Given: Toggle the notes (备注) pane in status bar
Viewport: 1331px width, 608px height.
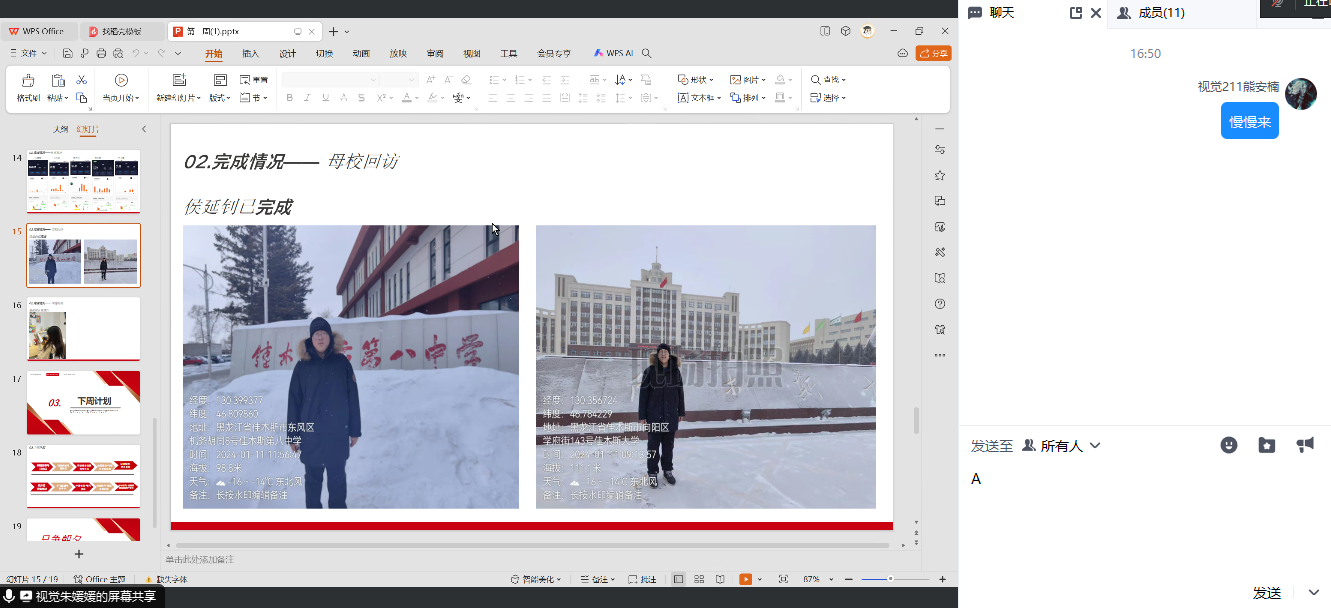Looking at the screenshot, I should [600, 579].
